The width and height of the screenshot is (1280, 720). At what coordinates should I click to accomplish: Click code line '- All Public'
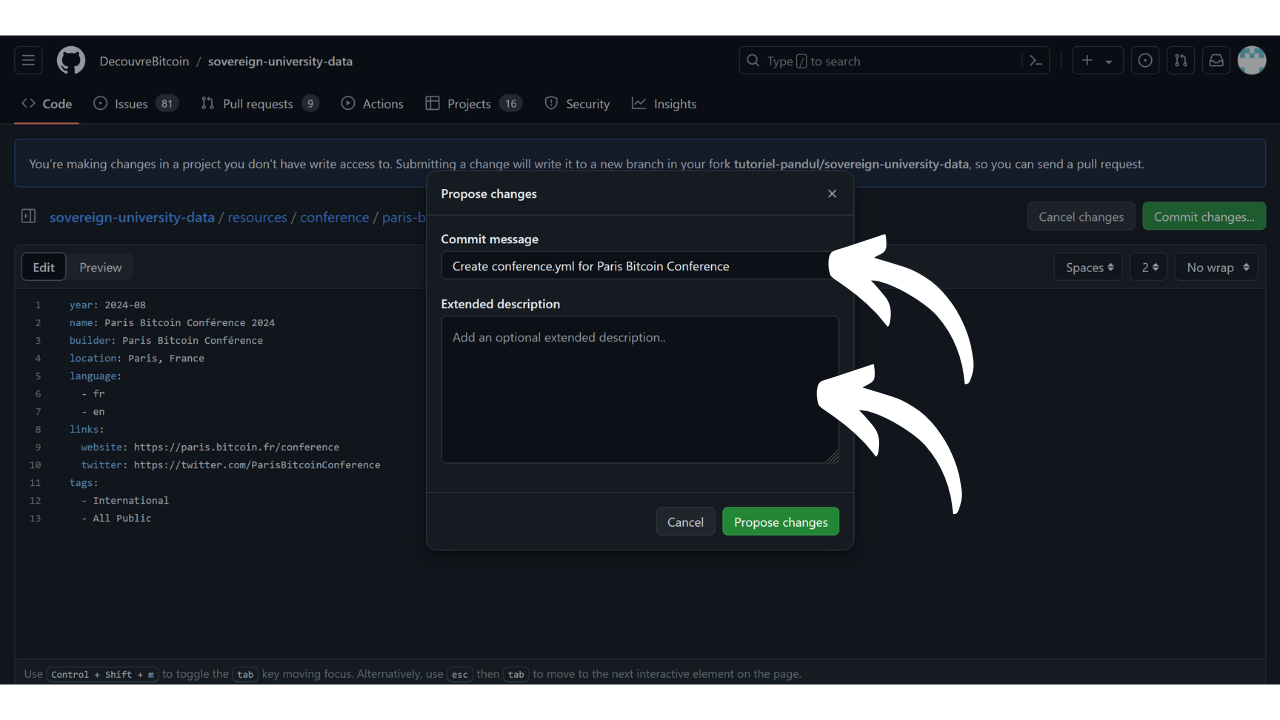tap(116, 518)
